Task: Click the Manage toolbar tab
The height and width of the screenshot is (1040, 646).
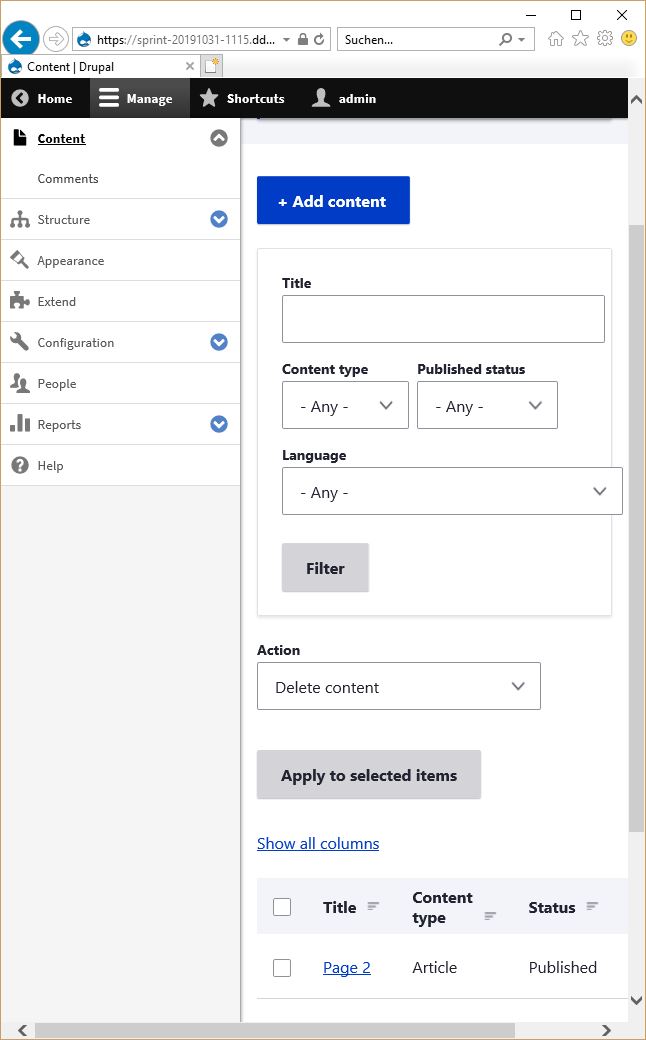Action: click(140, 99)
